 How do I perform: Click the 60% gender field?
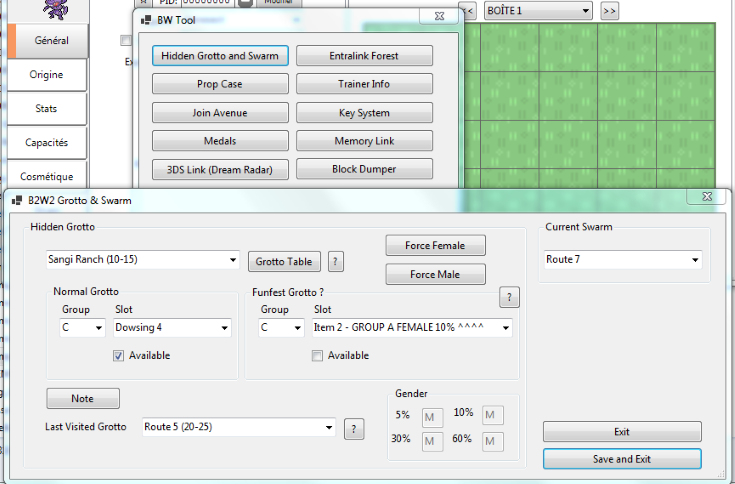click(493, 441)
